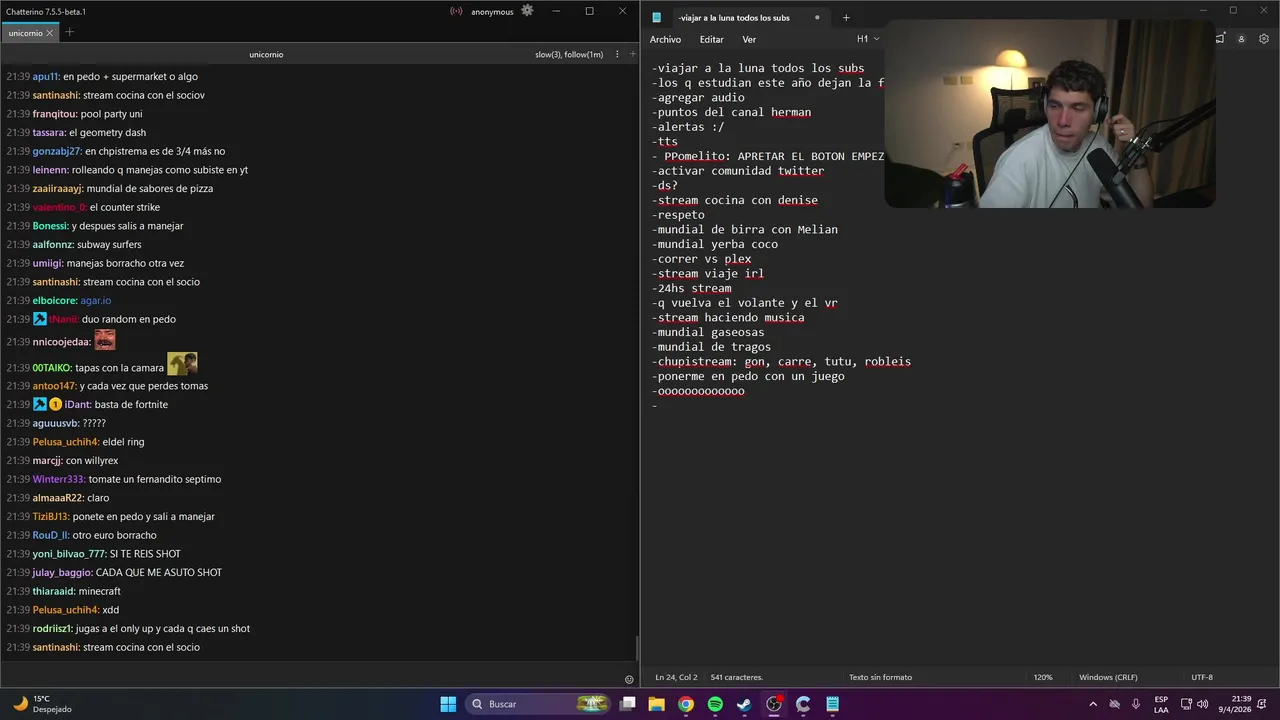Open Spotify from the taskbar
This screenshot has height=720, width=1280.
tap(715, 704)
